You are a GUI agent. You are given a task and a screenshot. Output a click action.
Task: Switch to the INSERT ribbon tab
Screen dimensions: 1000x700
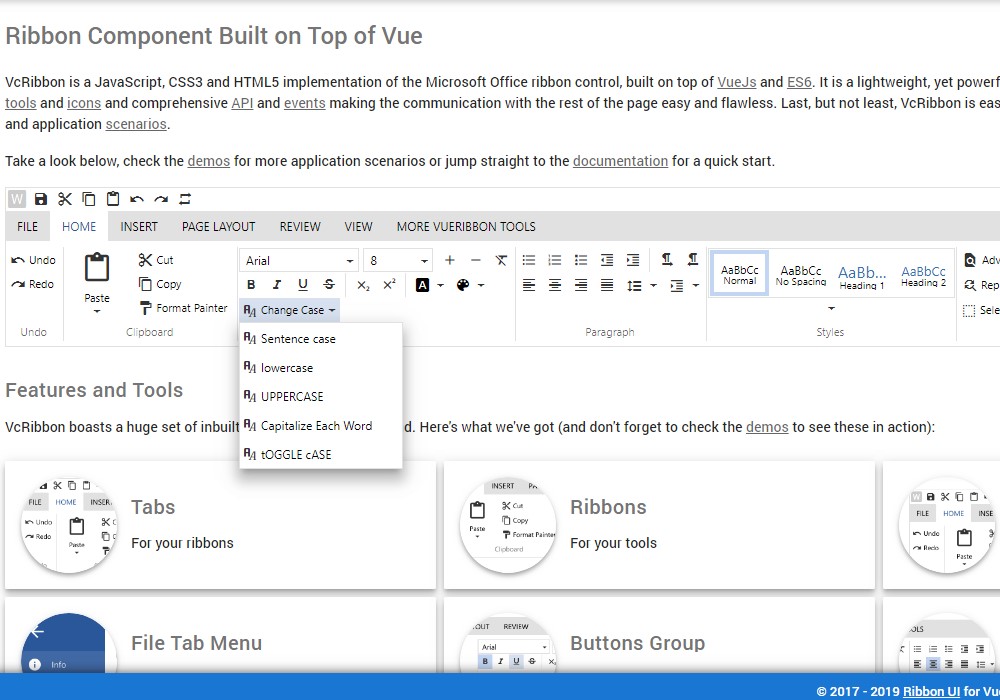tap(138, 226)
